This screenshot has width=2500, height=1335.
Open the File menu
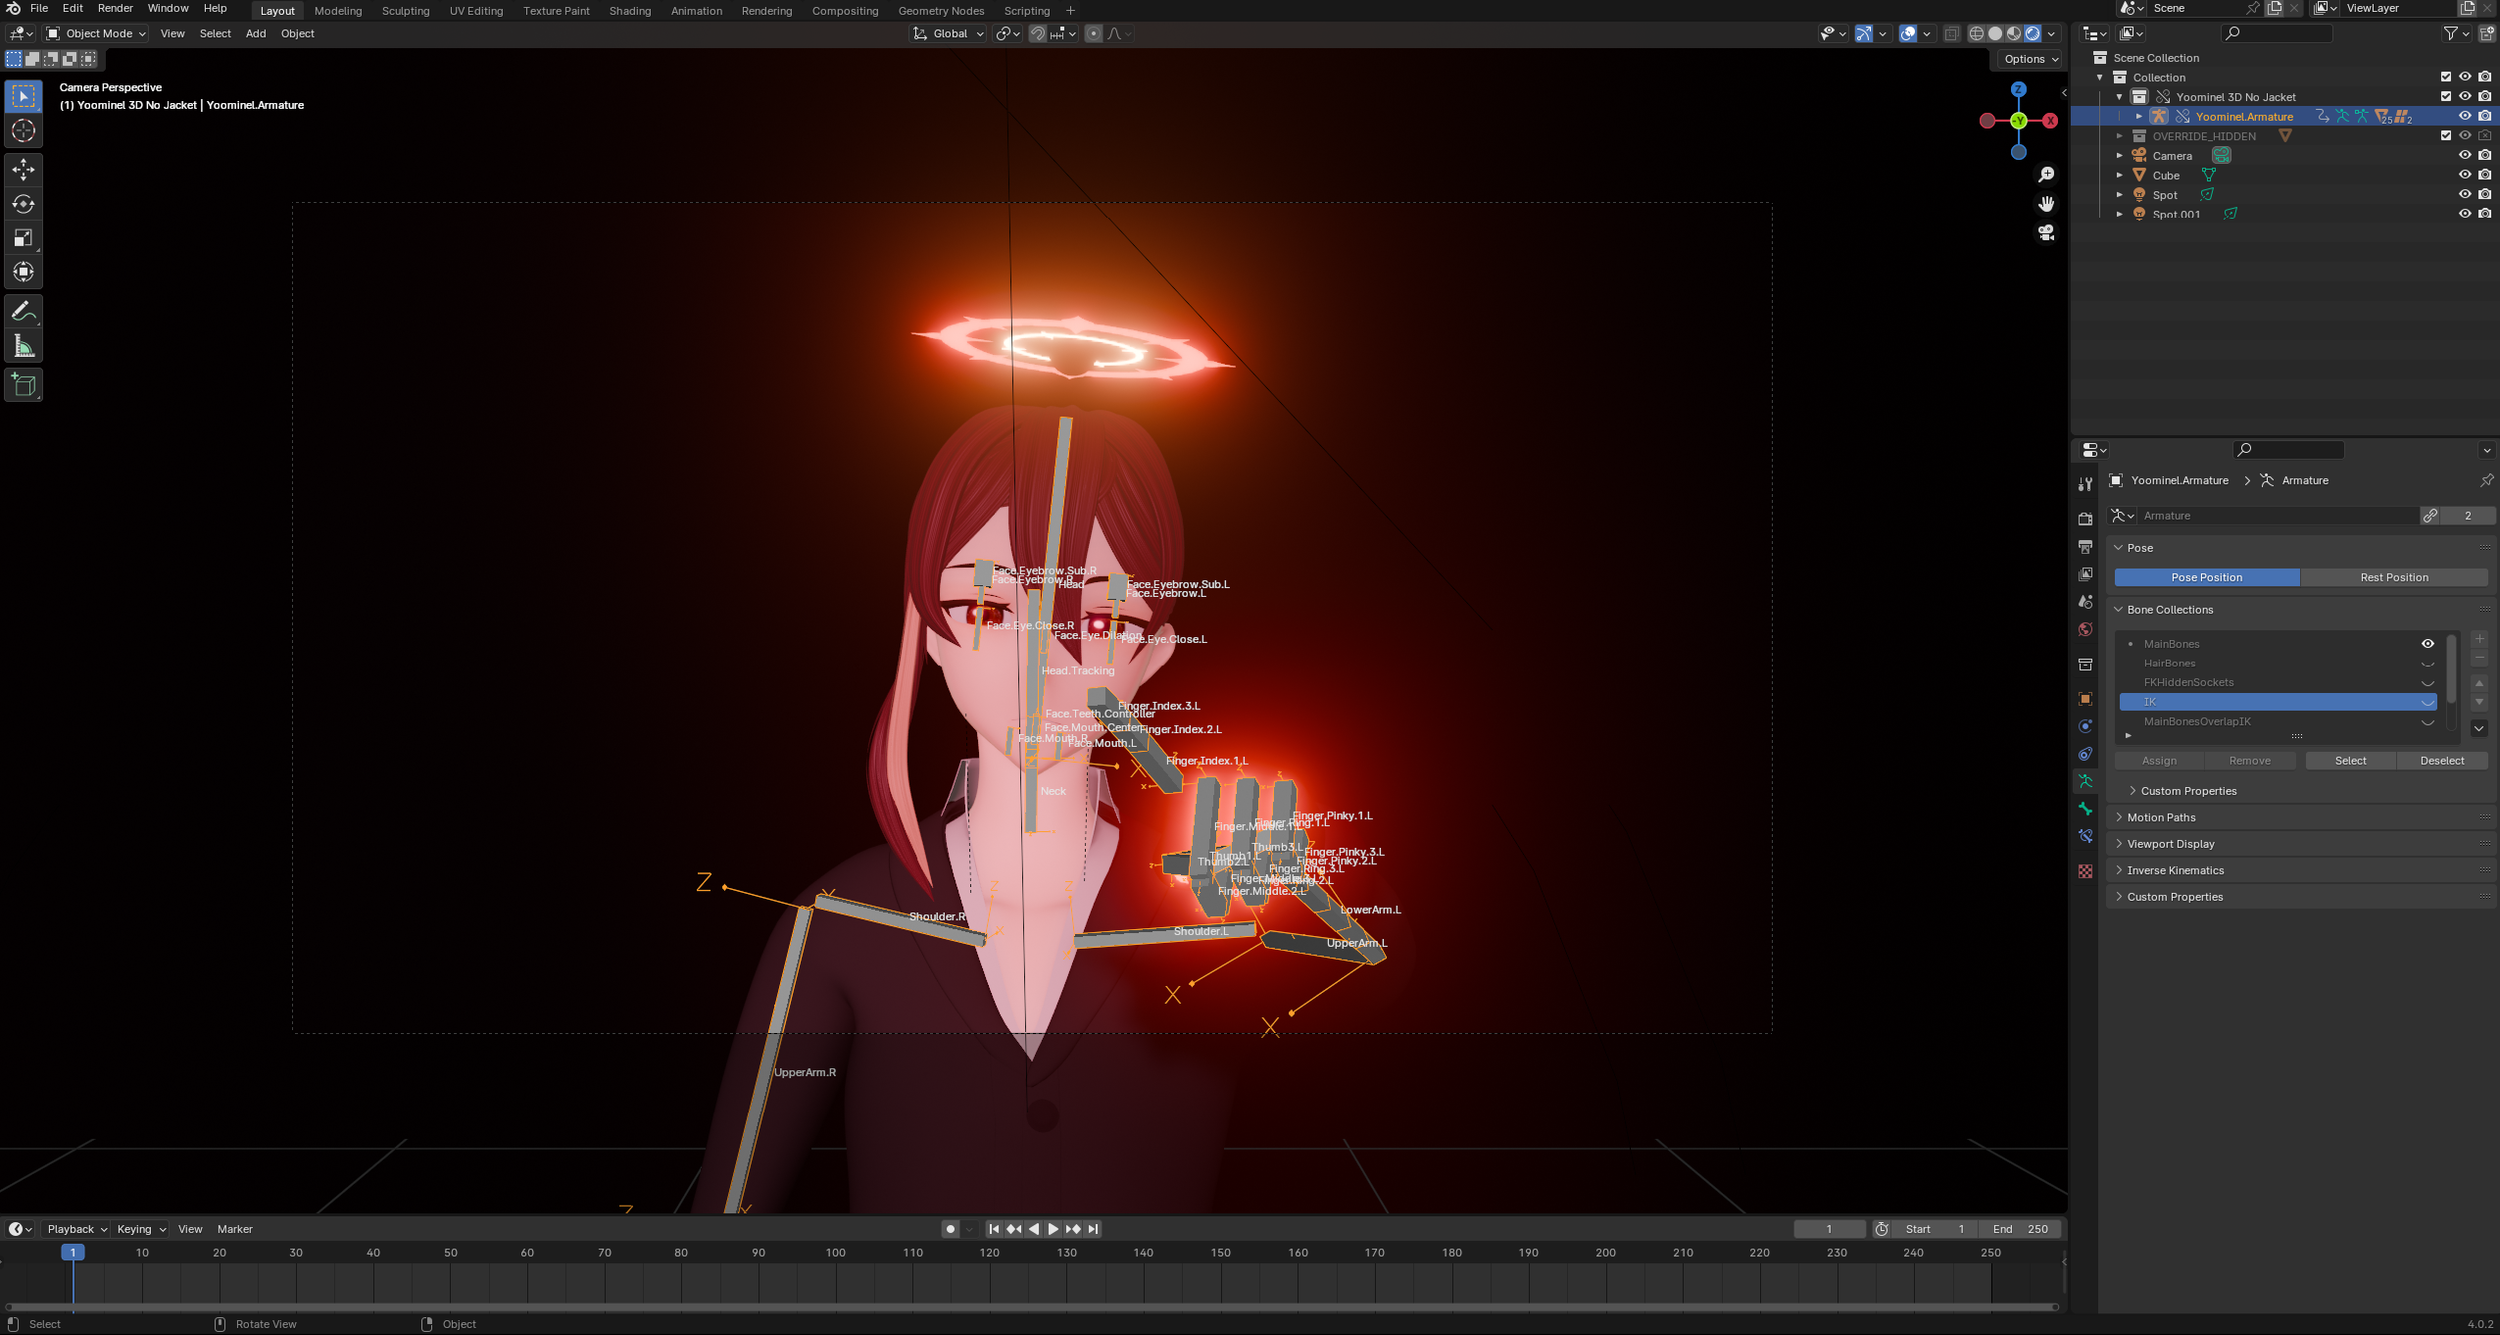coord(39,8)
